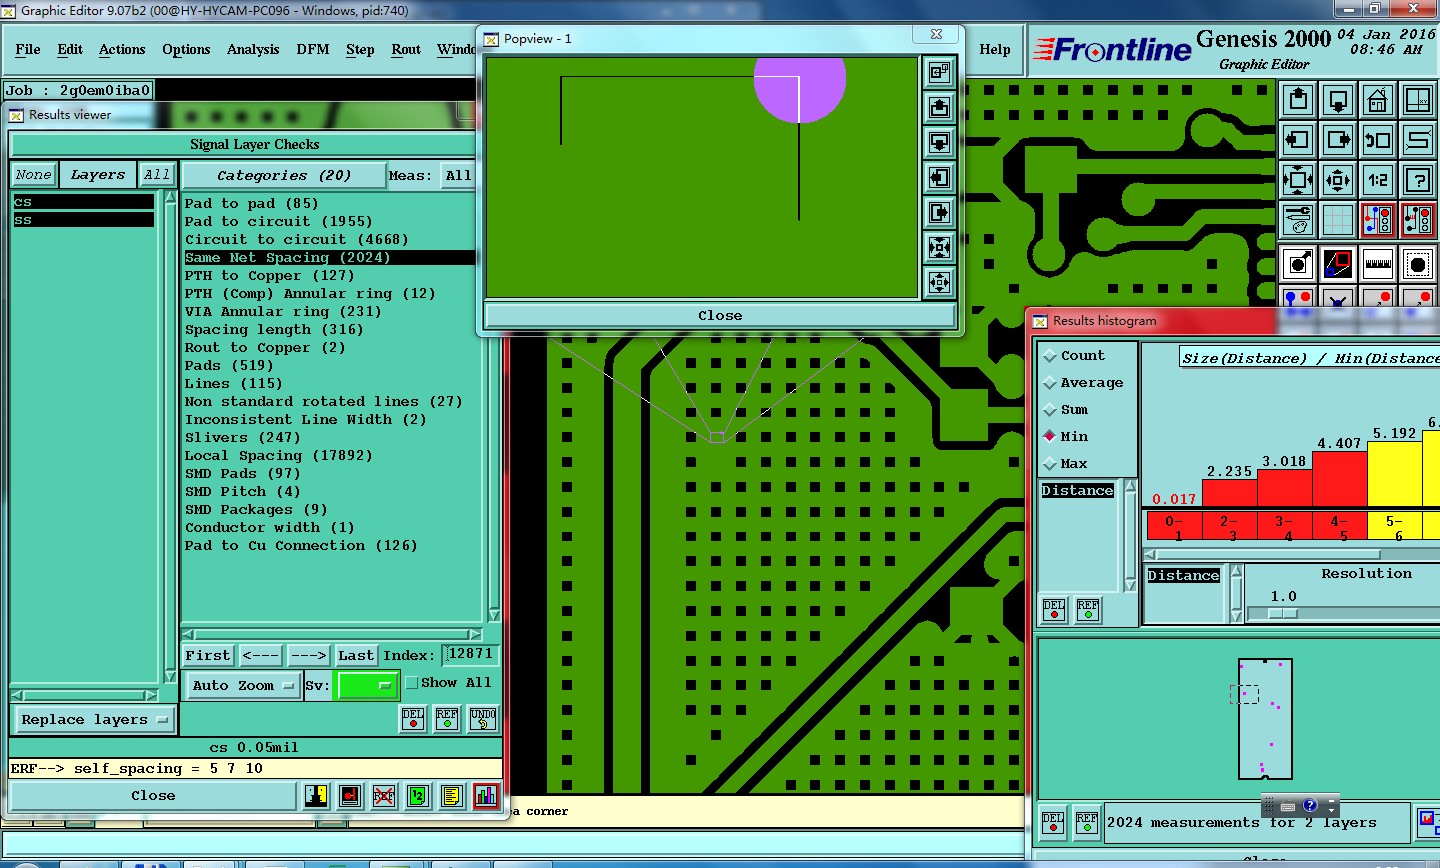Click Close button in Results viewer
This screenshot has height=868, width=1440.
pos(153,796)
